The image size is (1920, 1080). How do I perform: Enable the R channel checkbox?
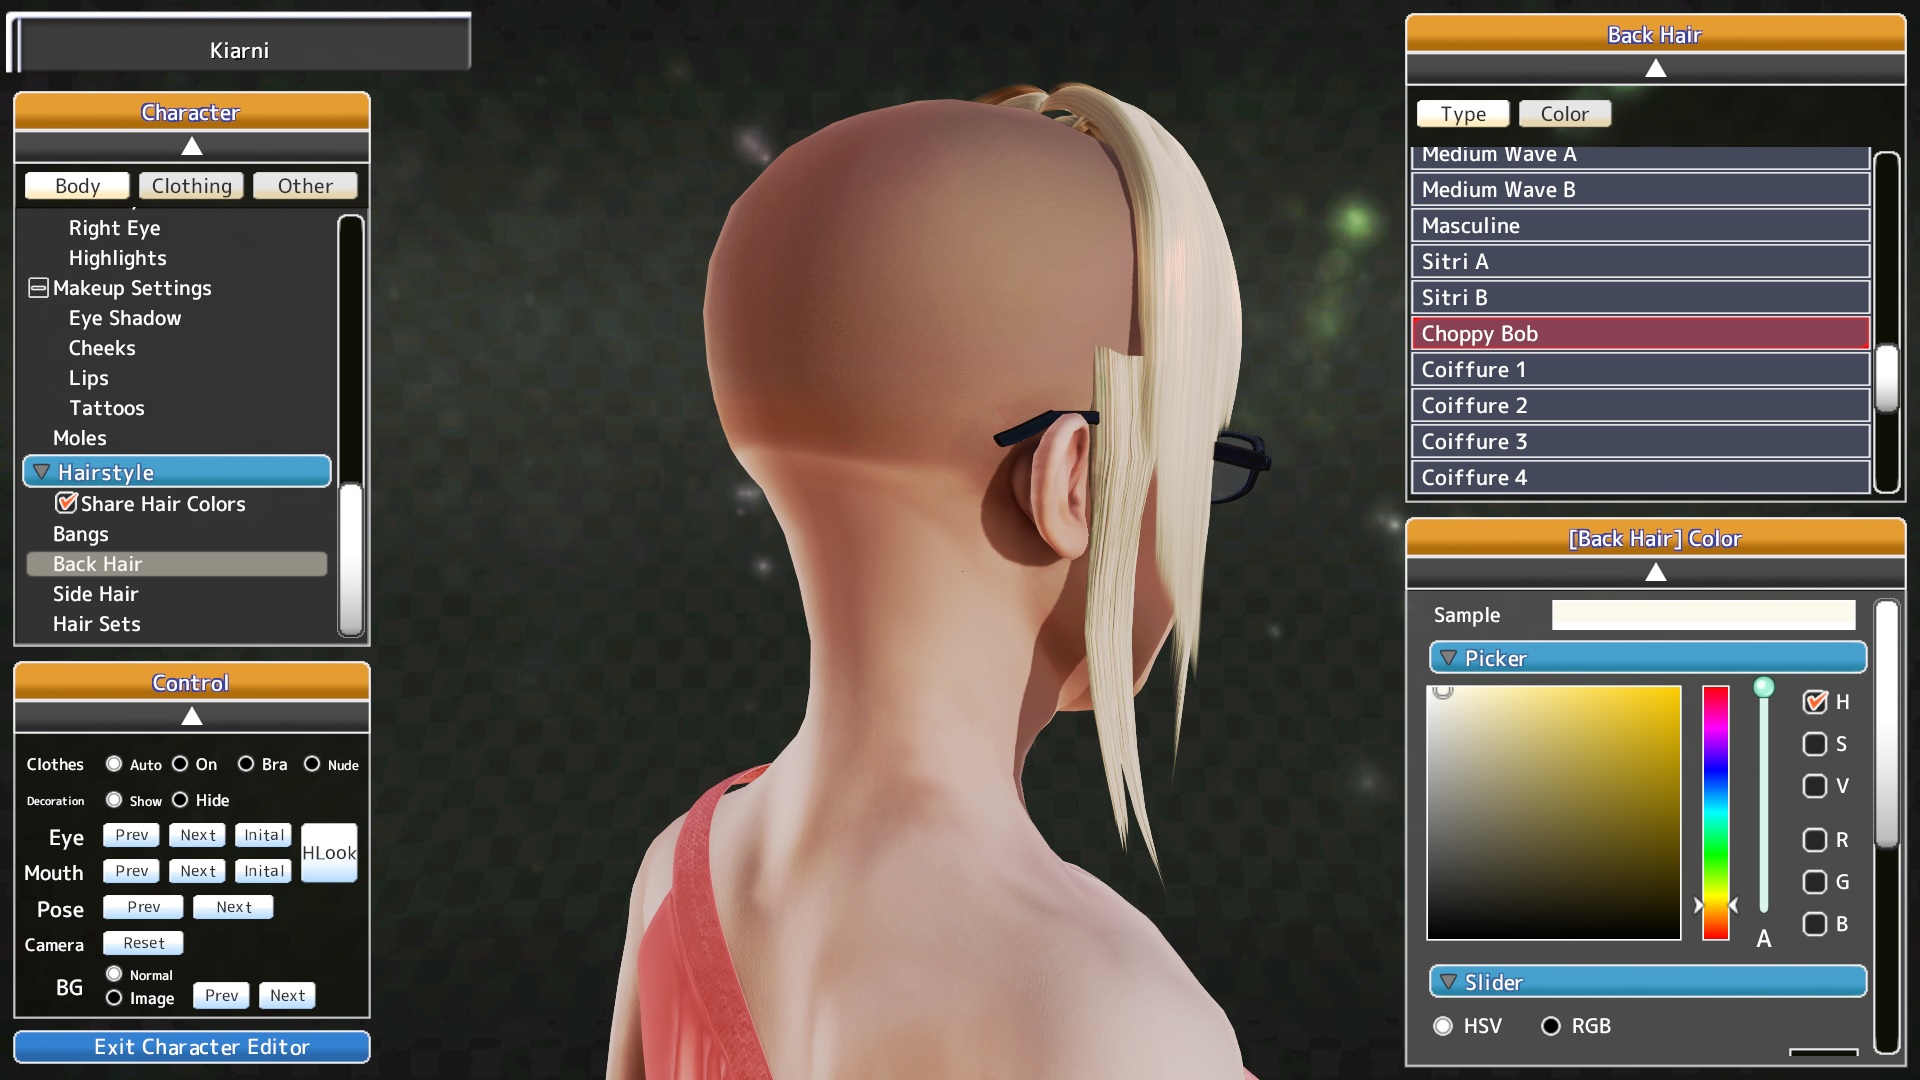(1815, 840)
